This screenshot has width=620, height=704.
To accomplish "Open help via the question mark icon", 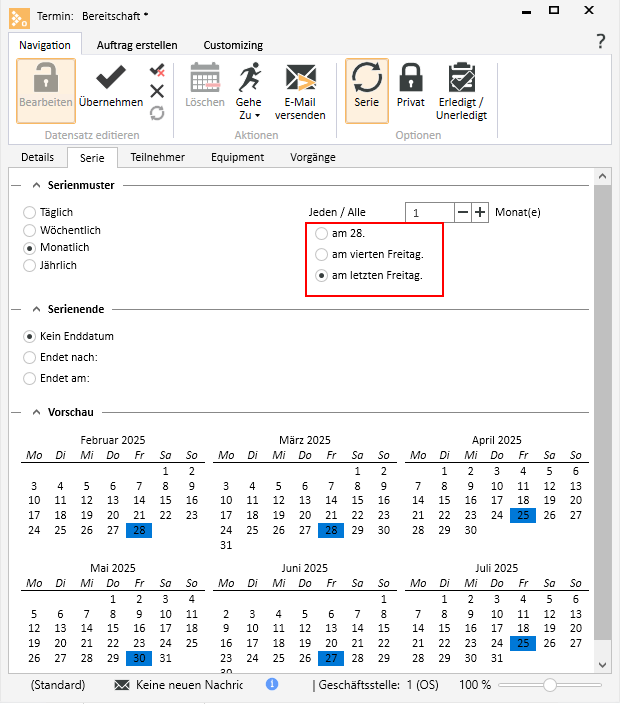I will [601, 41].
